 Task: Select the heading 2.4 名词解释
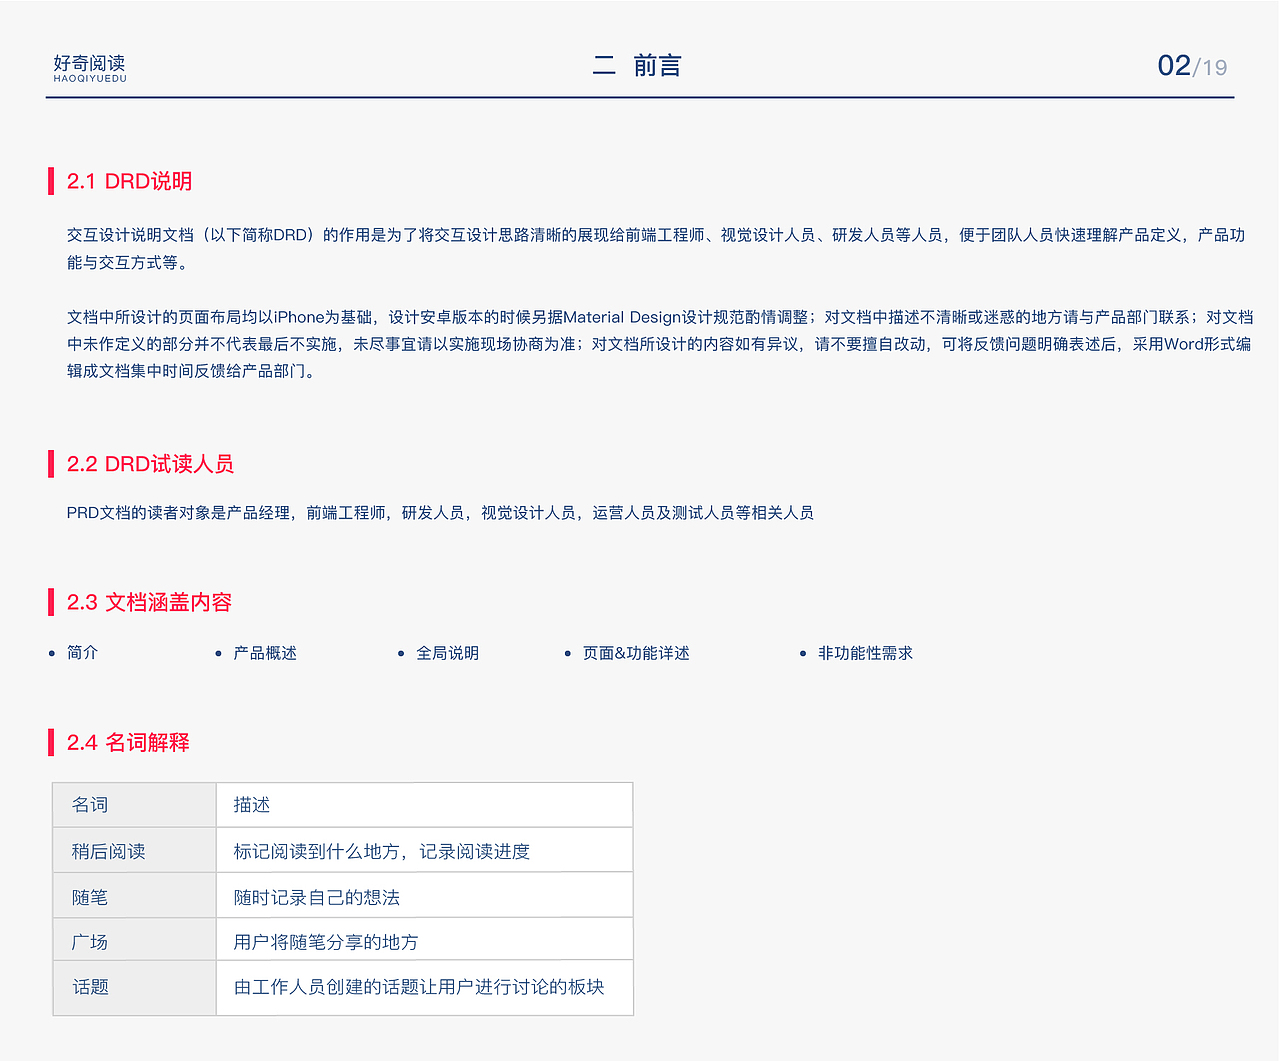pyautogui.click(x=128, y=742)
